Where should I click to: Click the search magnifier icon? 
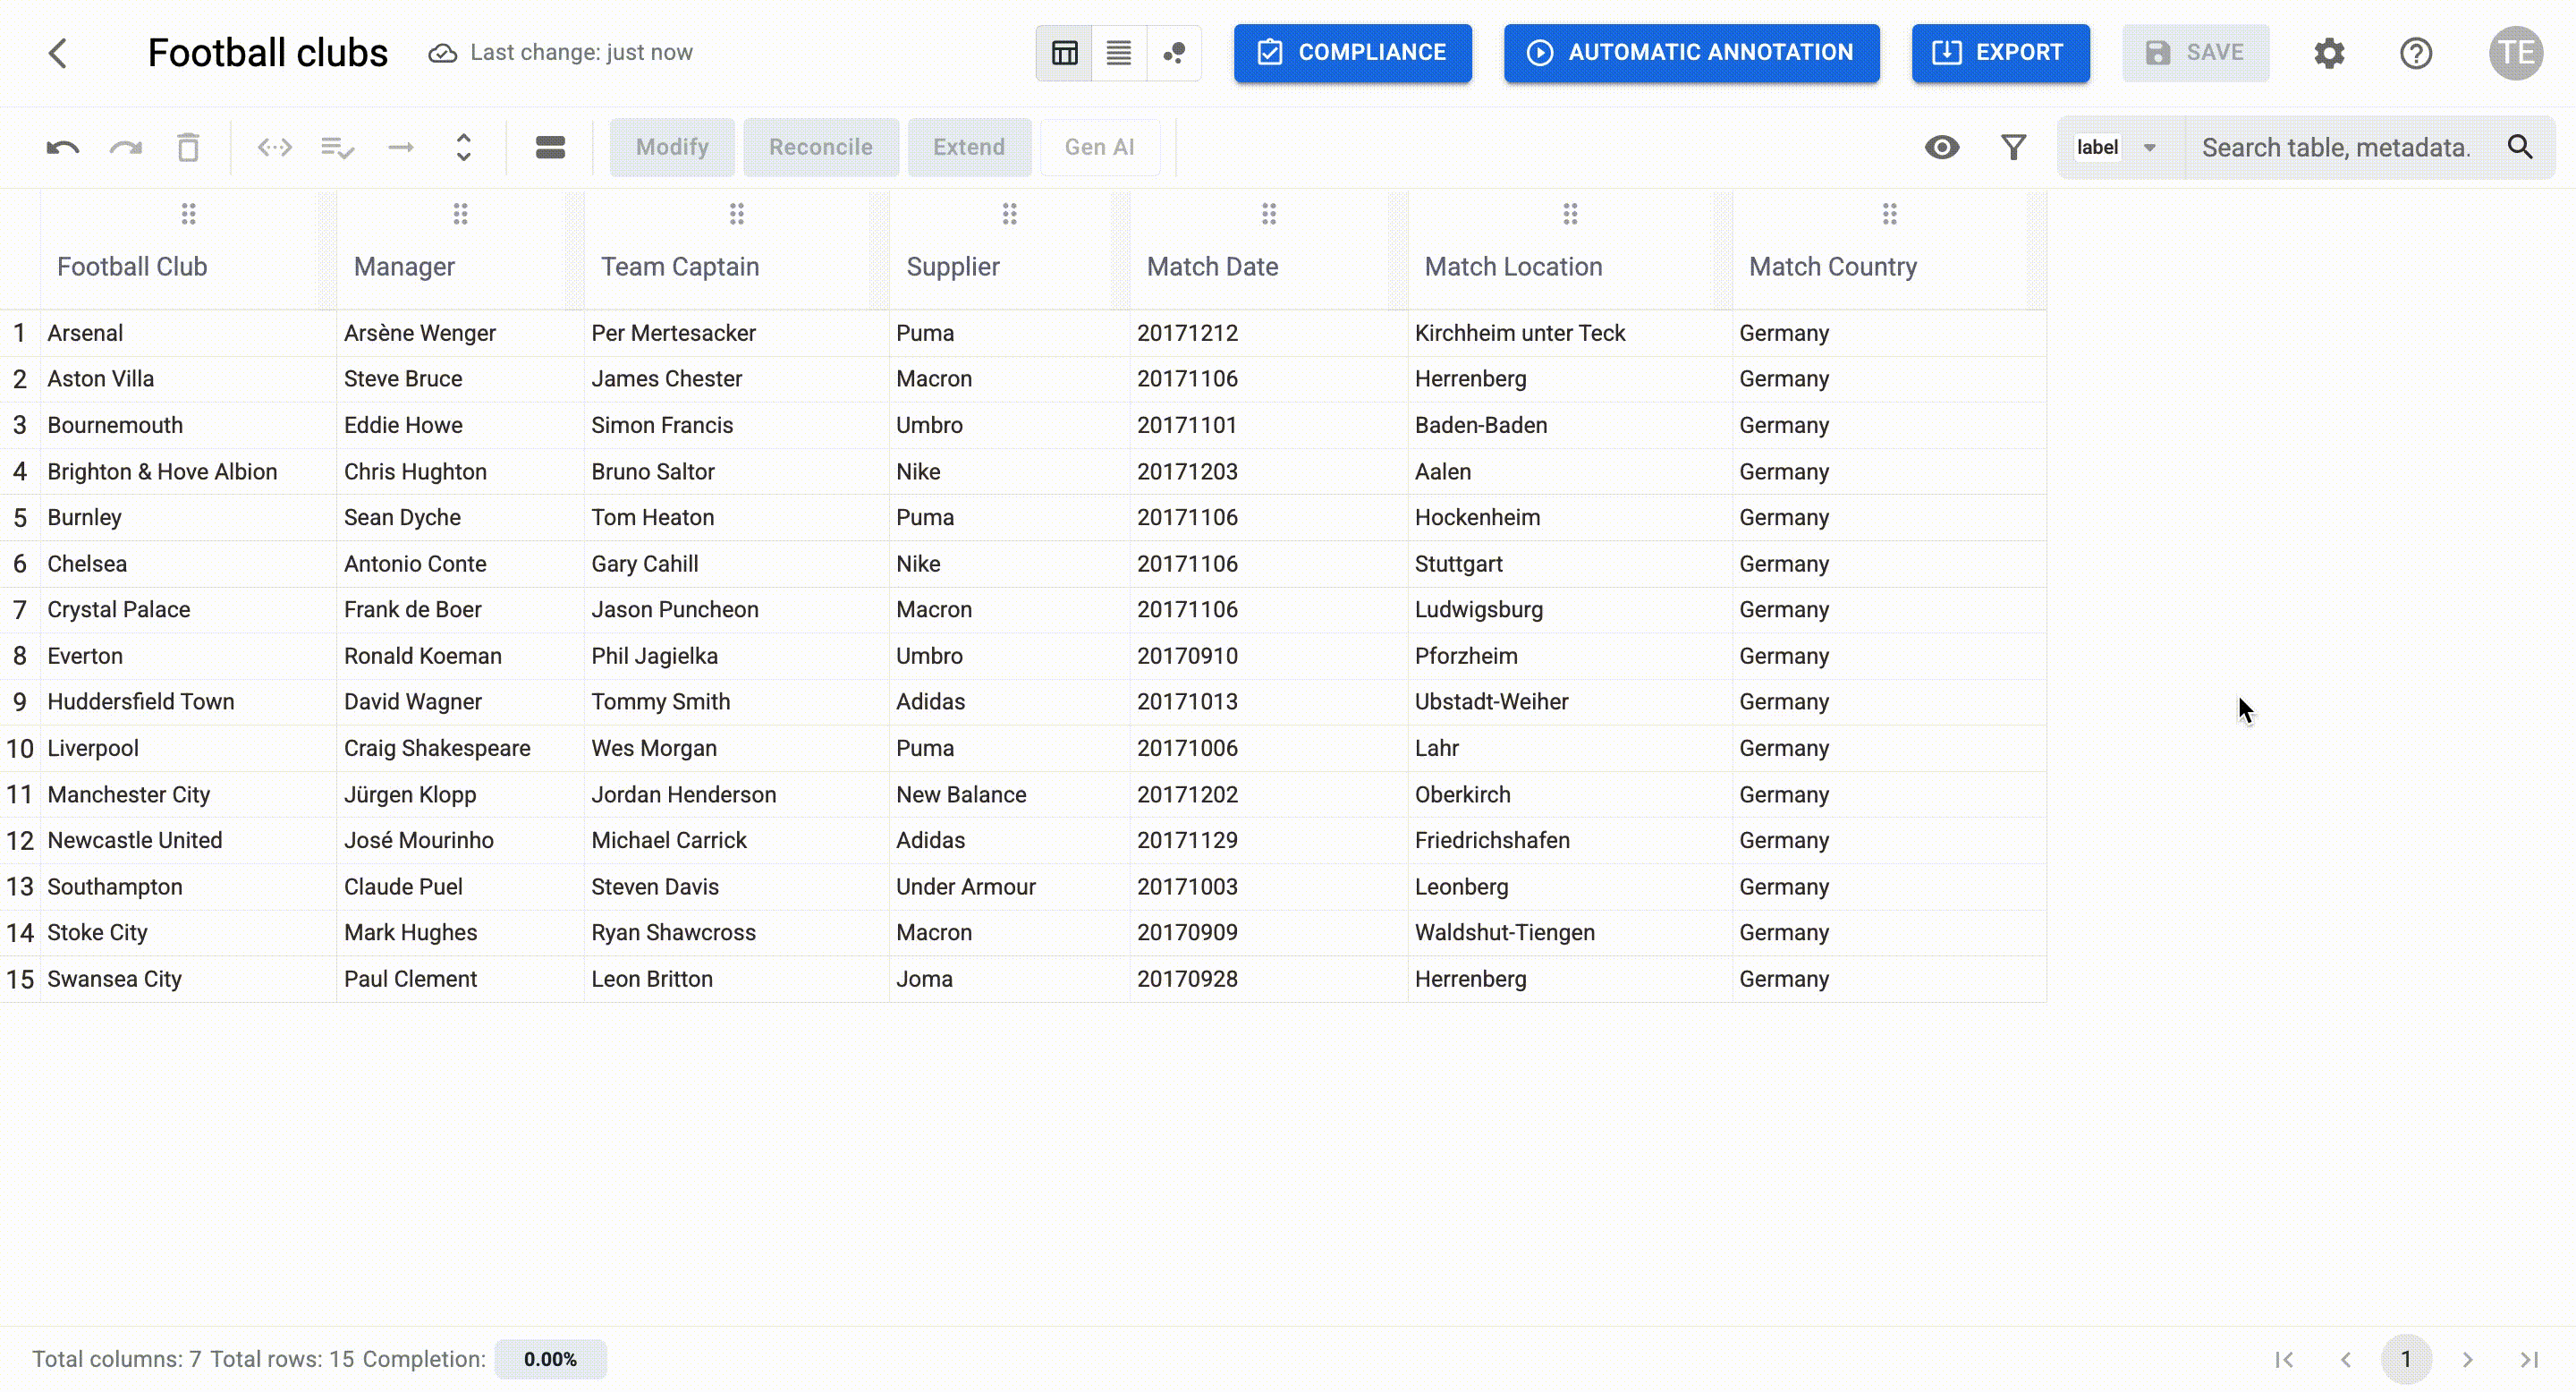(x=2520, y=148)
